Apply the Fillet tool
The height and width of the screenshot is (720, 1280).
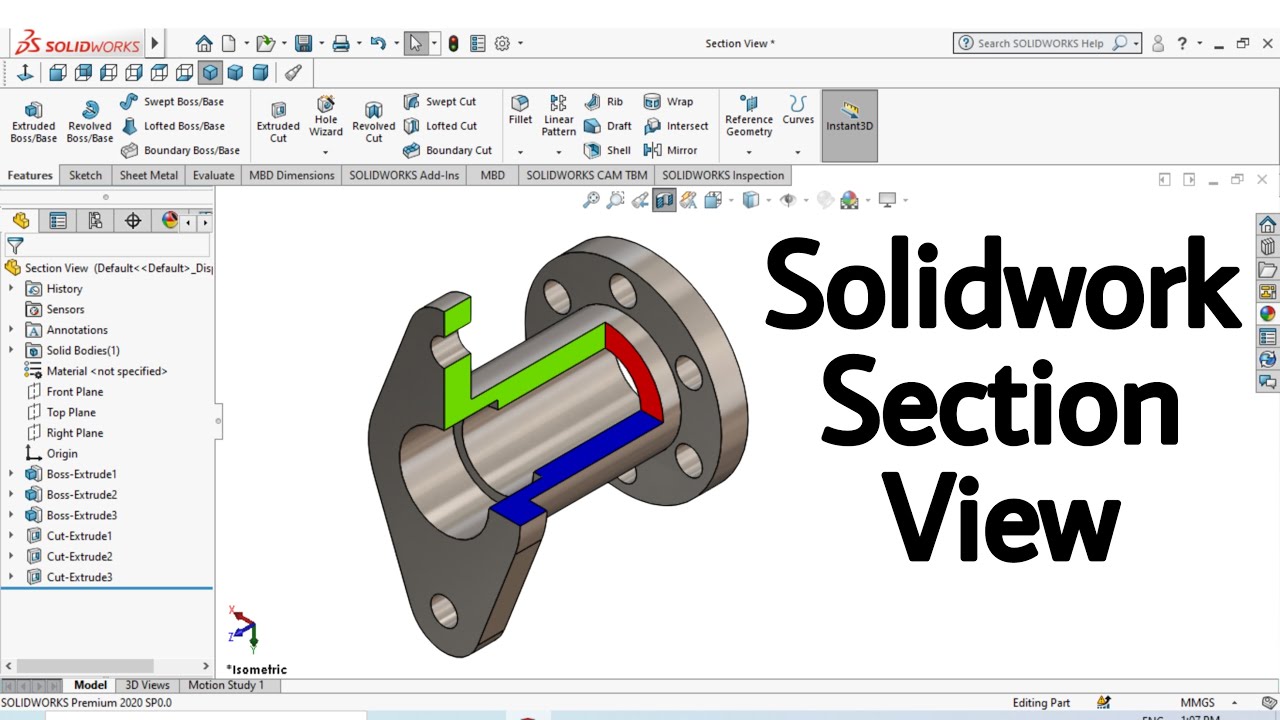520,110
